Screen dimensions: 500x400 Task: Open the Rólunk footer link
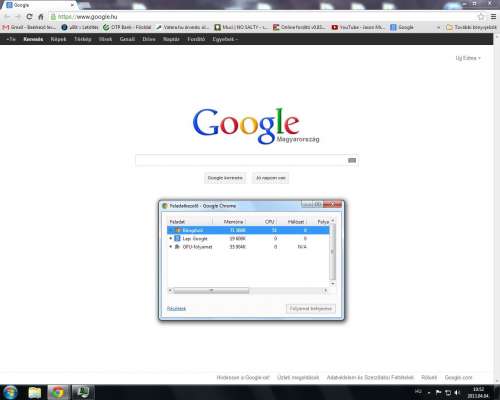pos(429,377)
